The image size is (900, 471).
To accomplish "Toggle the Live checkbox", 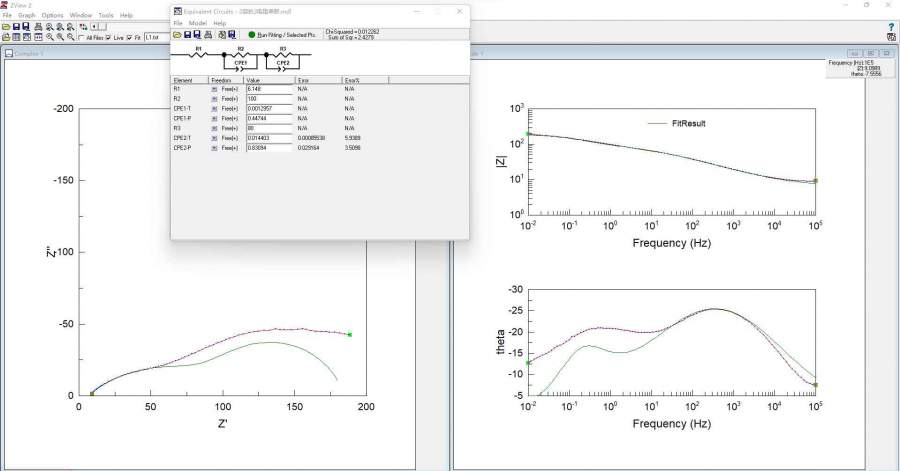I will pyautogui.click(x=108, y=38).
